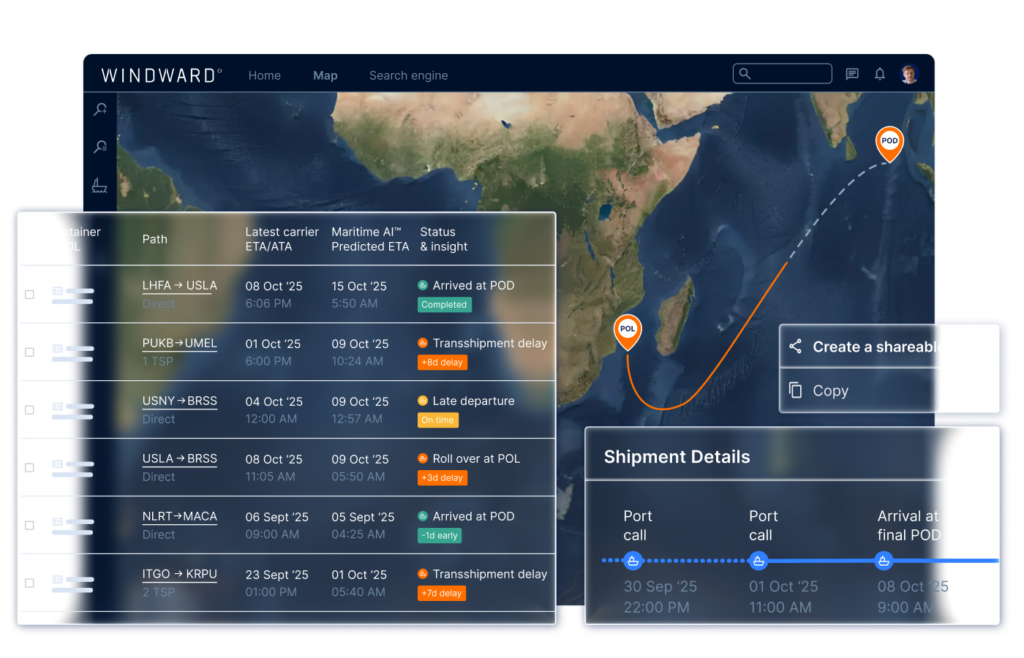Viewport: 1024px width, 658px height.
Task: Select the top sidebar search tool icon
Action: [x=100, y=109]
